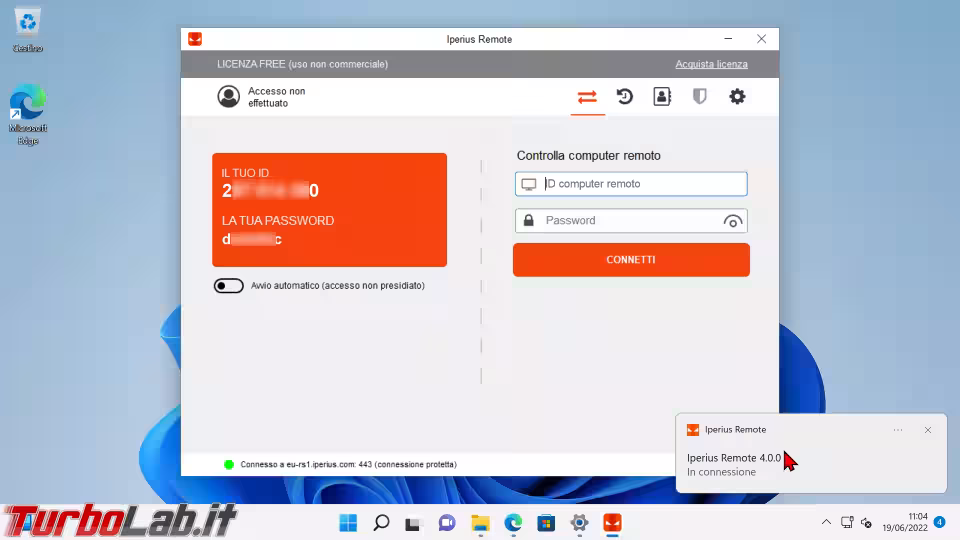Open settings via the gear icon
This screenshot has width=960, height=540.
point(737,97)
